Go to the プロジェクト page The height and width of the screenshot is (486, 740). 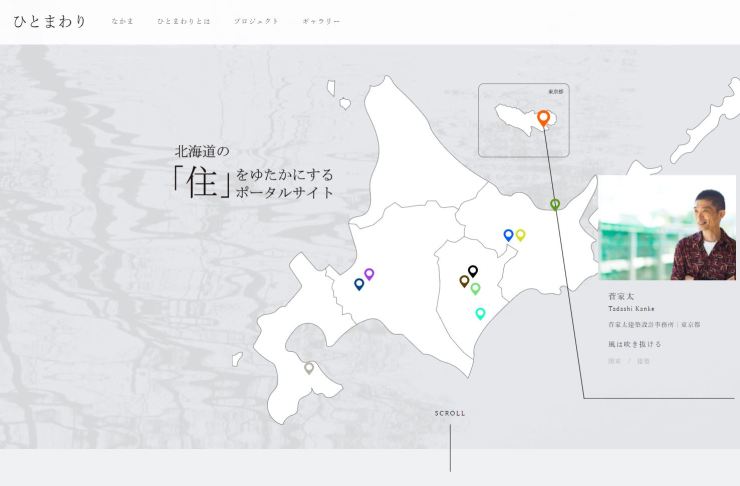256,21
